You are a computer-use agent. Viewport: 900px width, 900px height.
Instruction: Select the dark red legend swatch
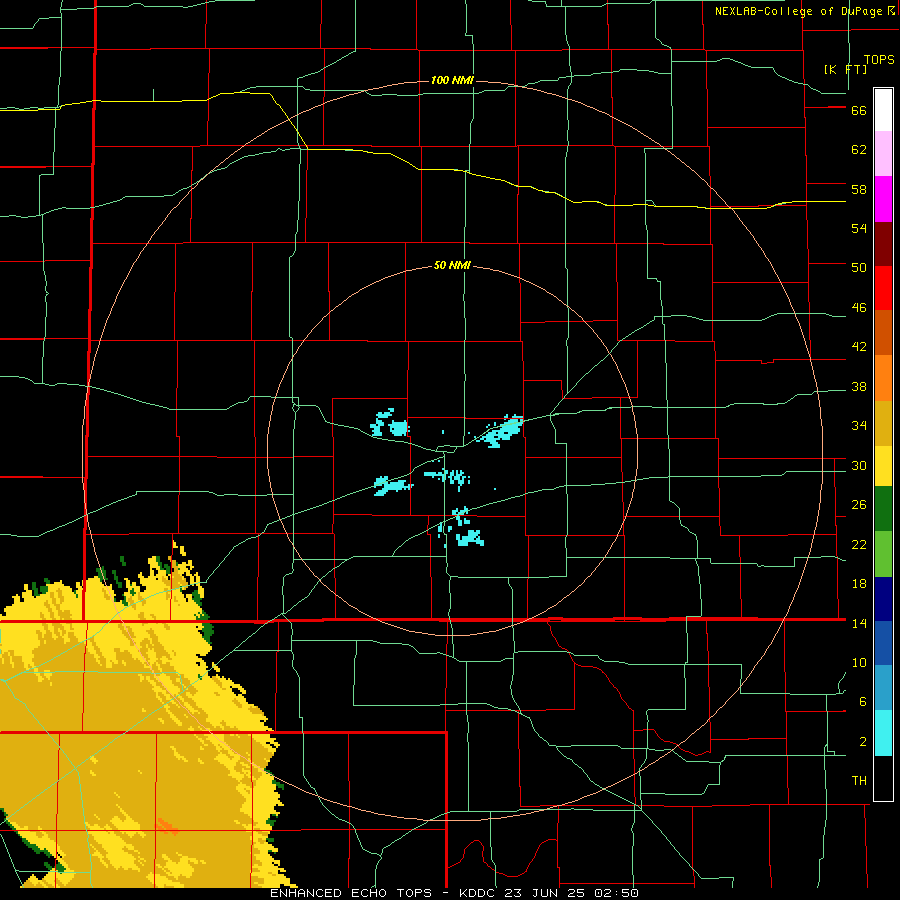883,245
